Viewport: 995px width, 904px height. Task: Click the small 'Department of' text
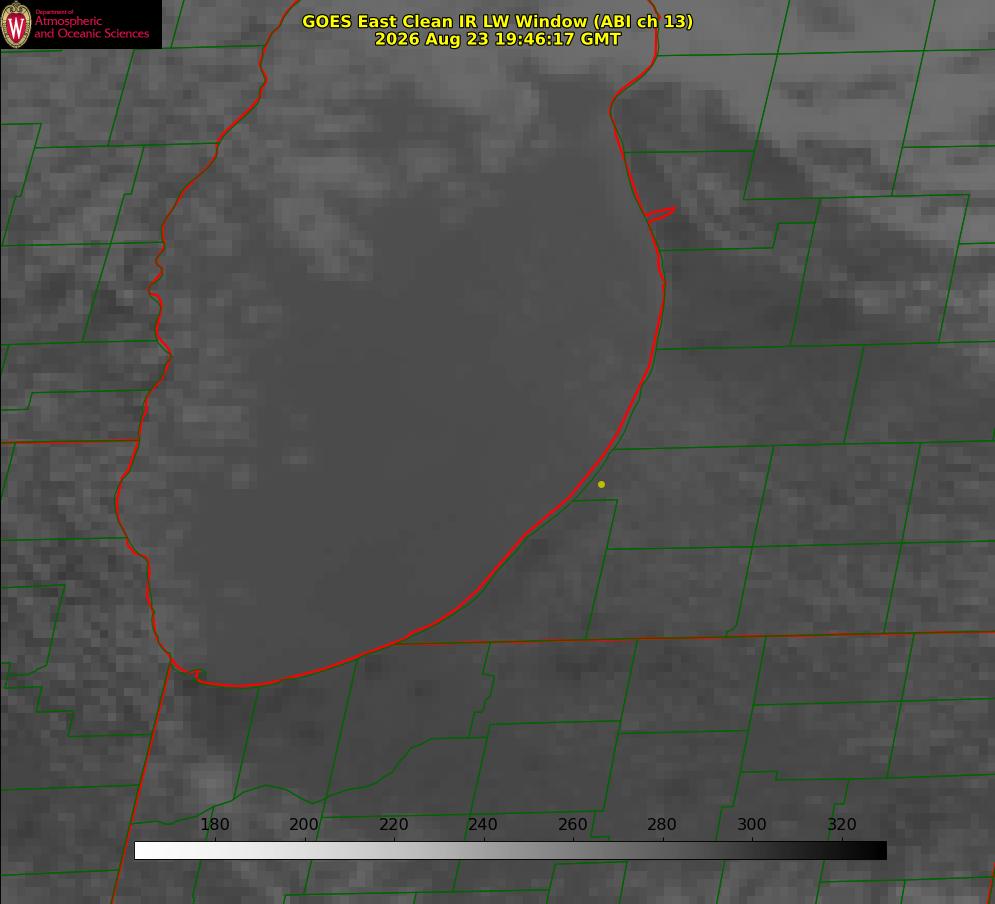click(54, 12)
